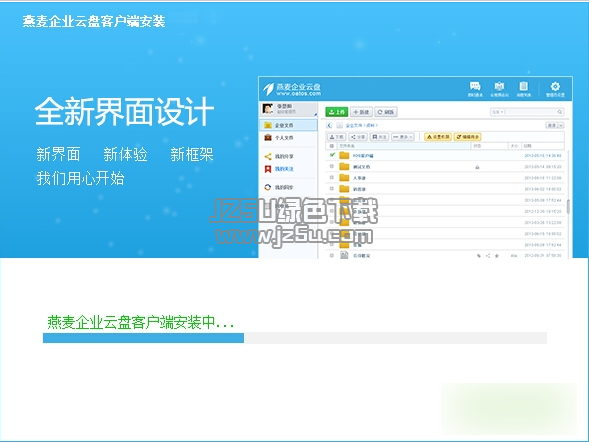Click the chat bubble icon in preview header
The image size is (589, 443).
(475, 86)
